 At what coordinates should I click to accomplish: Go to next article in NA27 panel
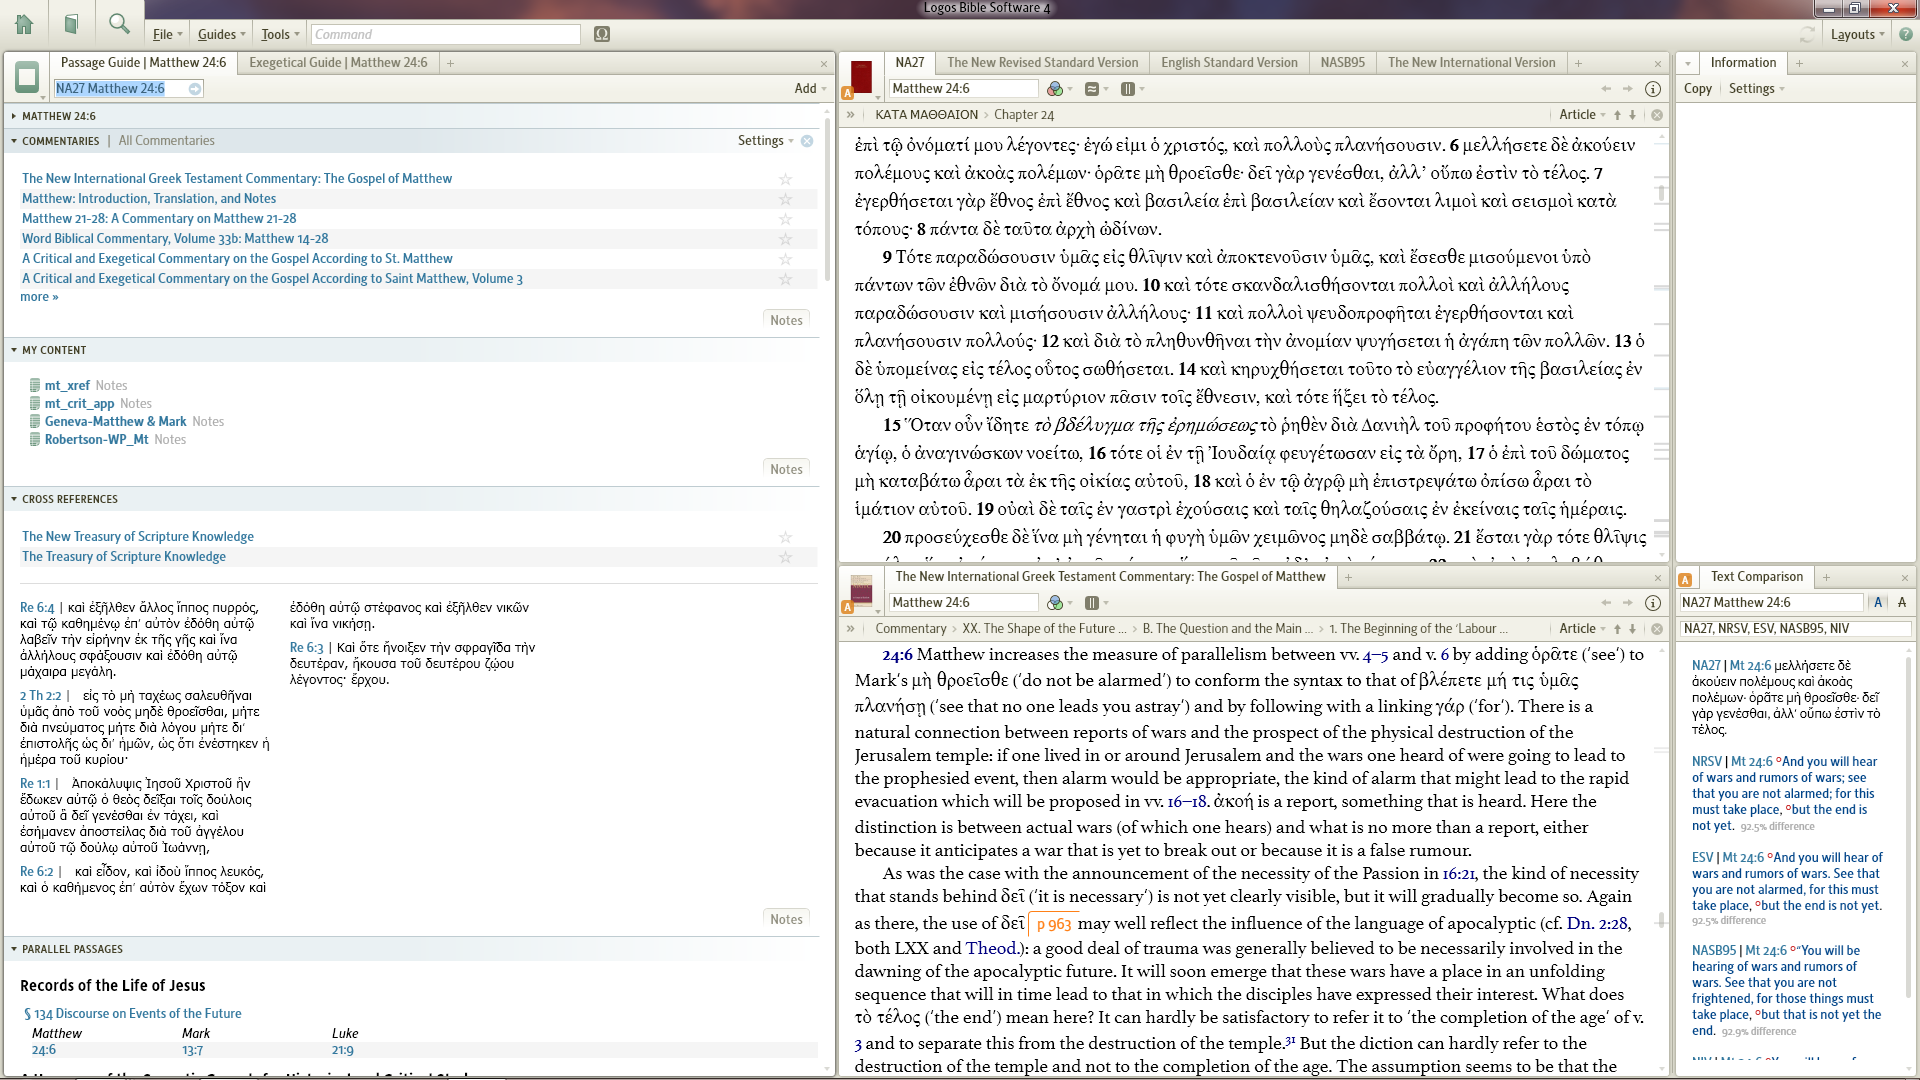[1633, 115]
